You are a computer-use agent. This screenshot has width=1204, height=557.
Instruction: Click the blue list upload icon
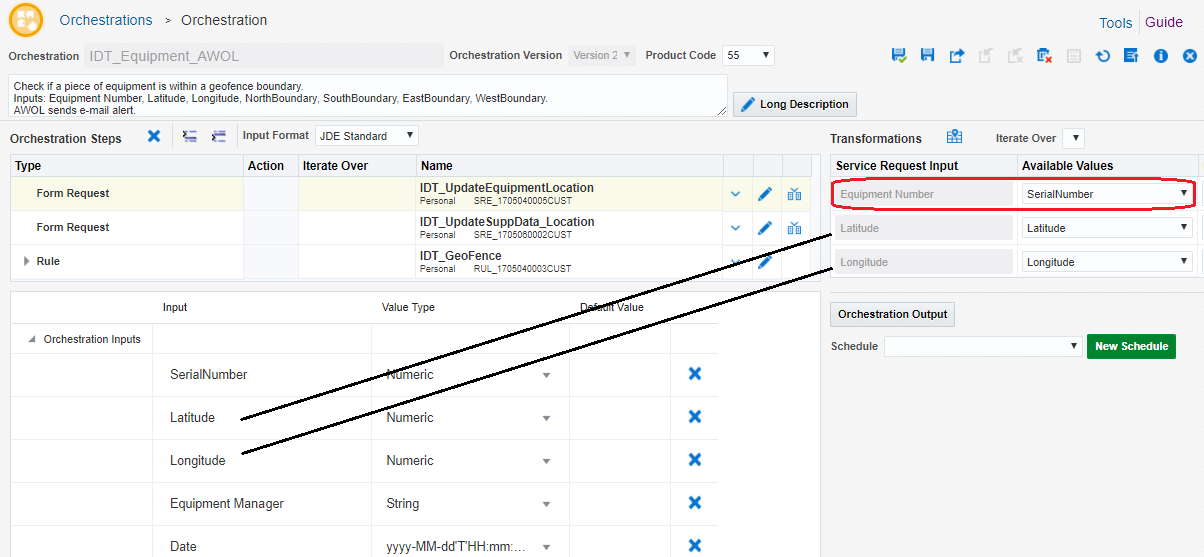pyautogui.click(x=1131, y=56)
